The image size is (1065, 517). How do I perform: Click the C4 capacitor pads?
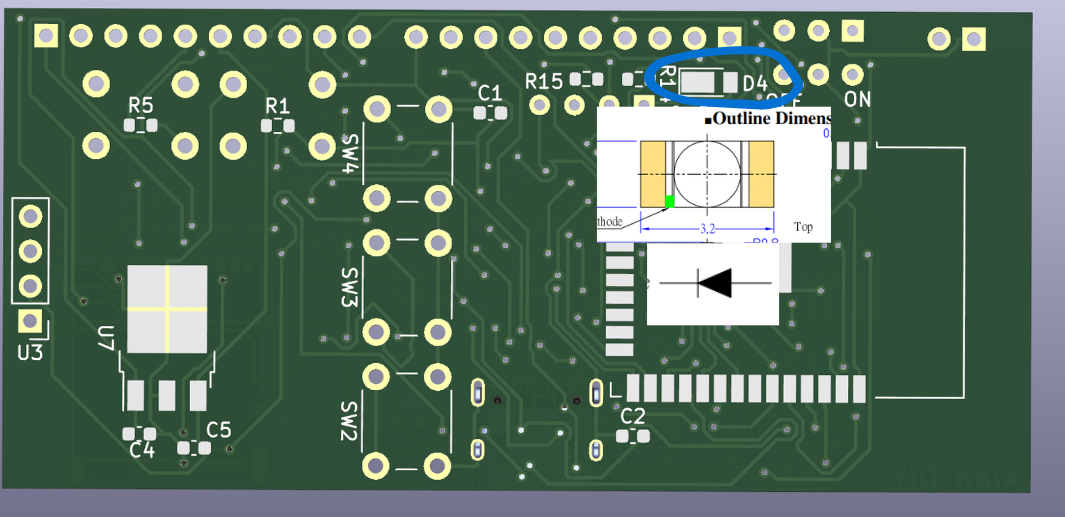tap(139, 433)
